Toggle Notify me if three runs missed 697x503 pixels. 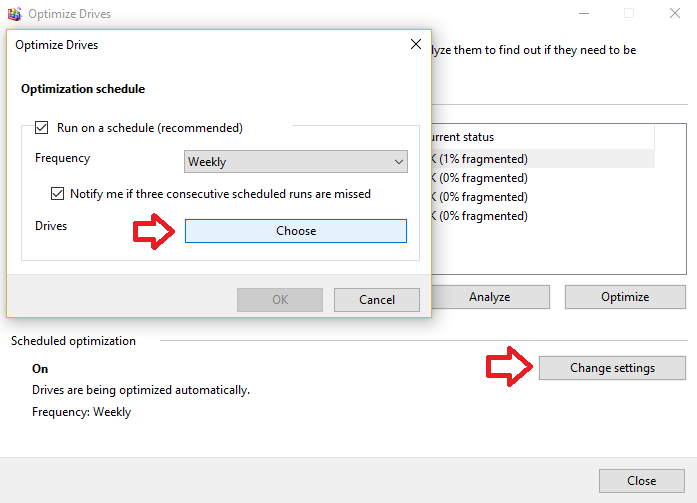(57, 194)
